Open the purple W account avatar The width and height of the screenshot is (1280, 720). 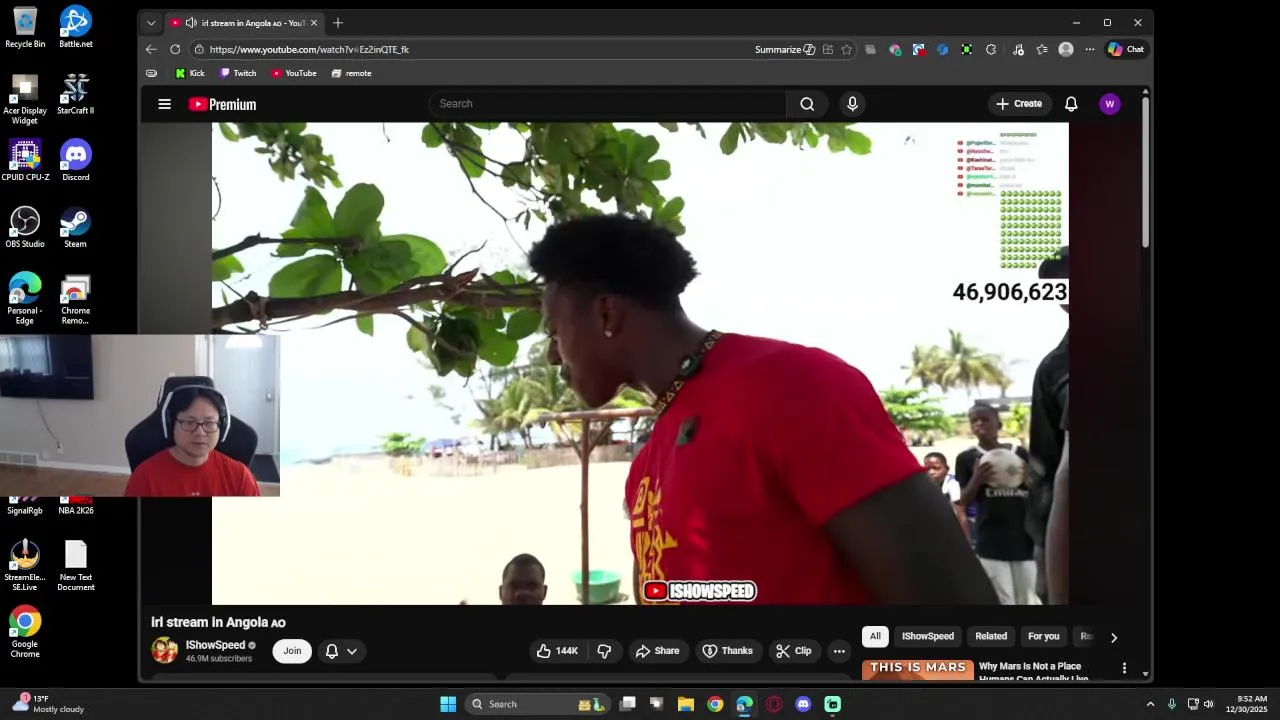tap(1109, 104)
